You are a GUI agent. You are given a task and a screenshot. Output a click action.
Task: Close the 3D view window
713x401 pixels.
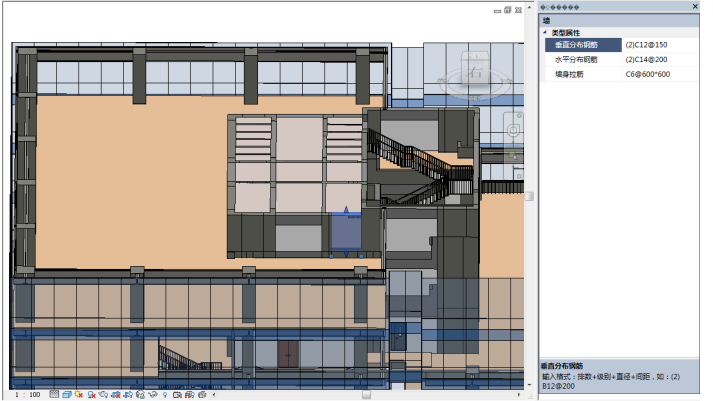[x=518, y=10]
